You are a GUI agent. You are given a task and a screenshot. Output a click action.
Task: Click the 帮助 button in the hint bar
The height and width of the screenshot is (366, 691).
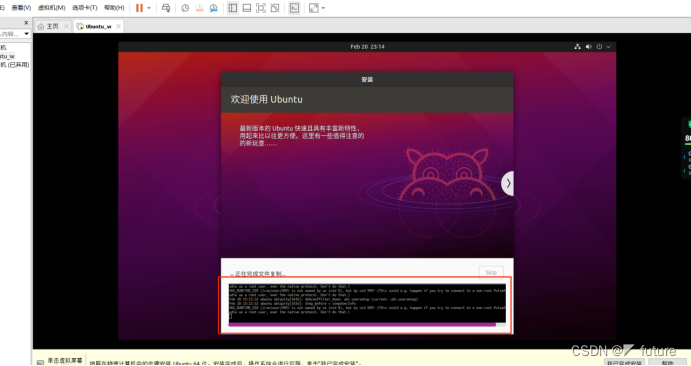[667, 363]
